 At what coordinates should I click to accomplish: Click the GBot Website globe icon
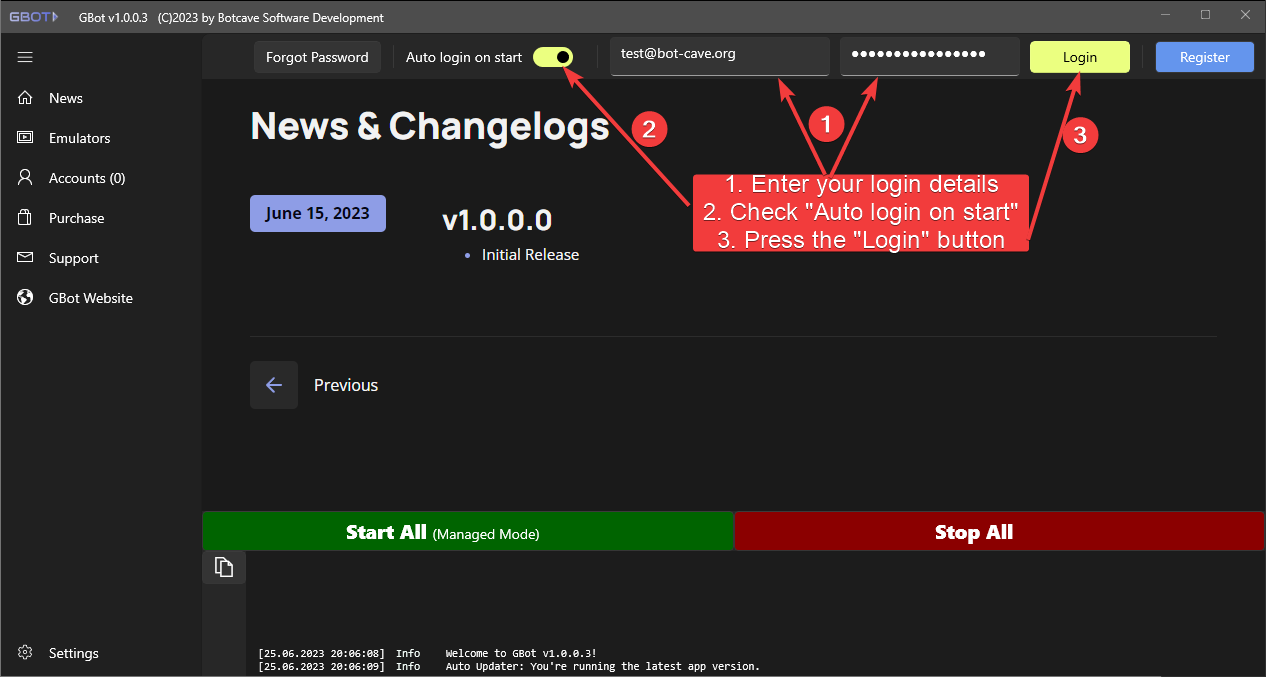pyautogui.click(x=26, y=298)
